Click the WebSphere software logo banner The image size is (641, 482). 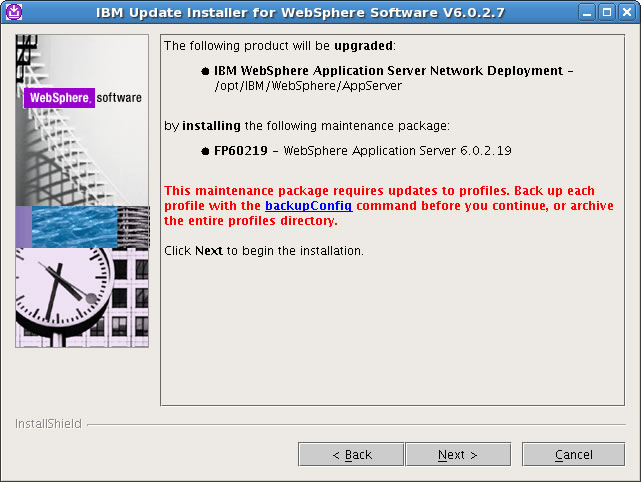click(83, 98)
